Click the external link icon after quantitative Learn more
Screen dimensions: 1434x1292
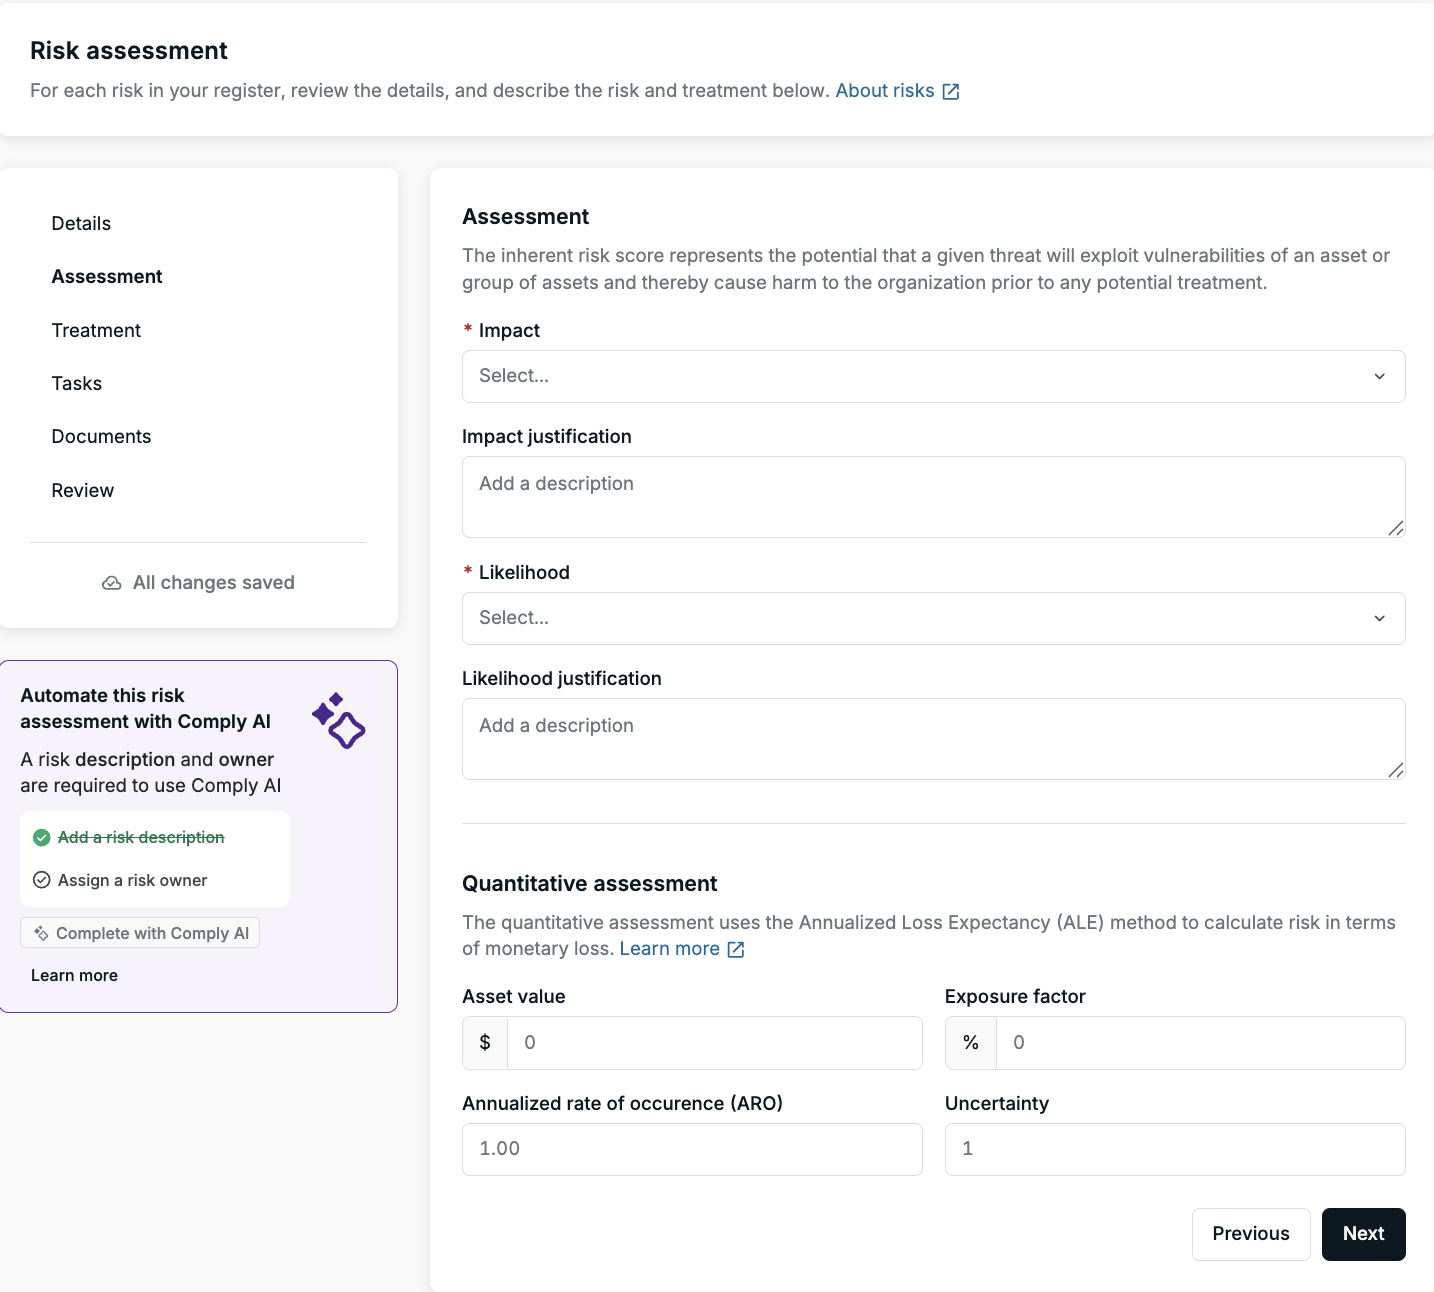click(736, 950)
